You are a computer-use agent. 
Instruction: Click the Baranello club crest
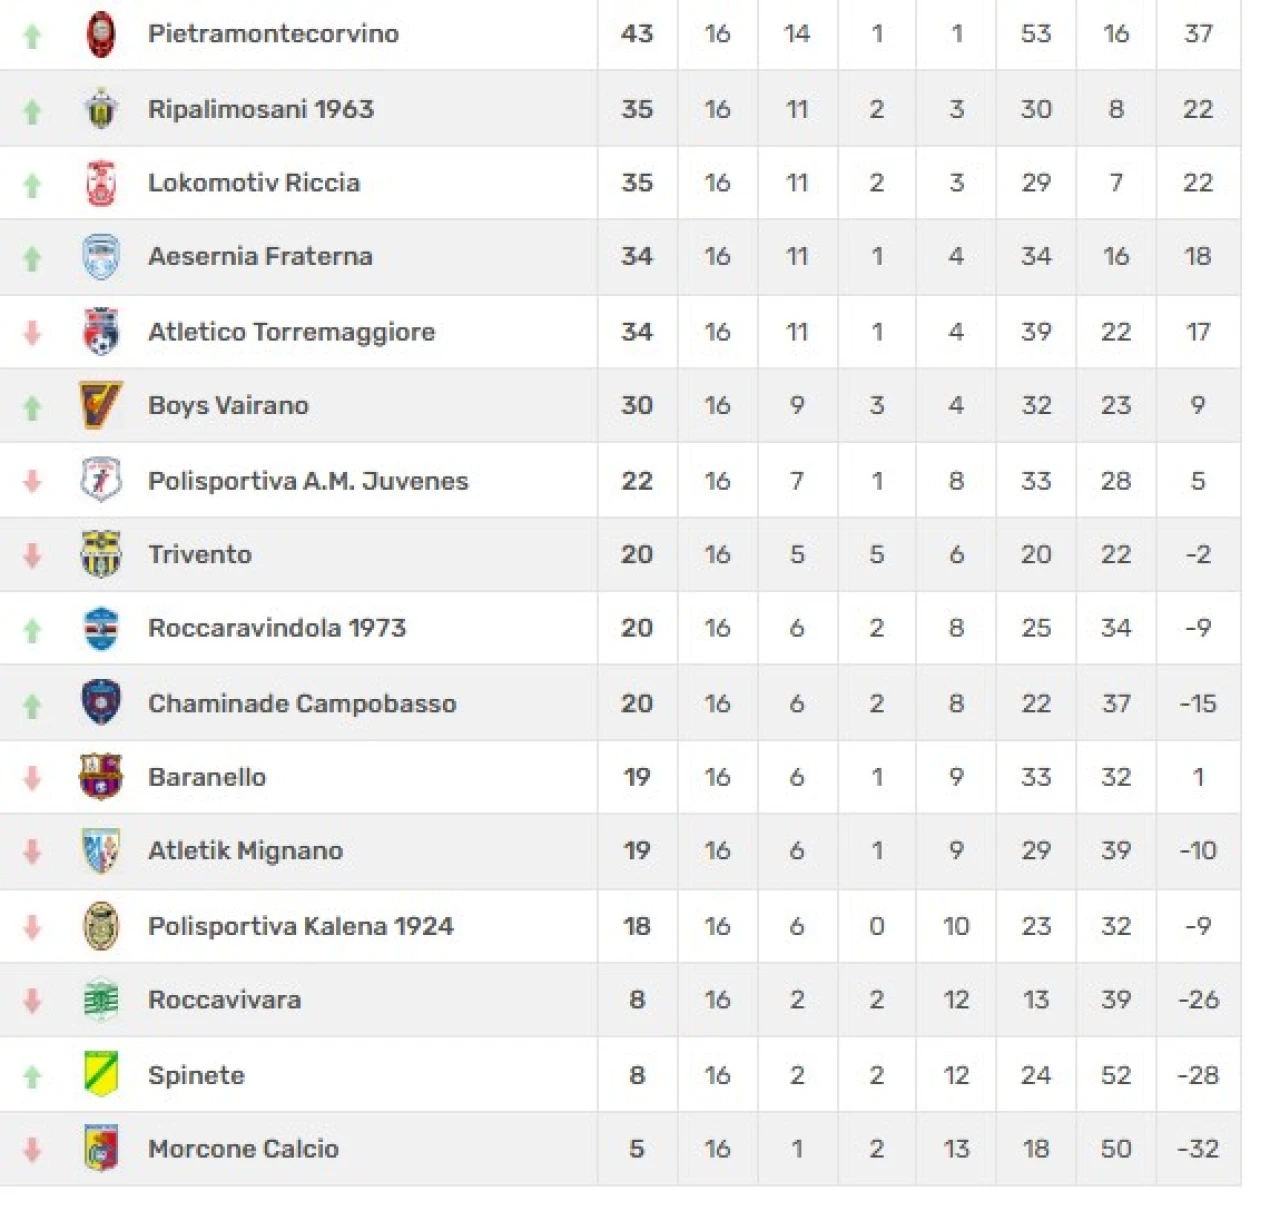coord(101,777)
